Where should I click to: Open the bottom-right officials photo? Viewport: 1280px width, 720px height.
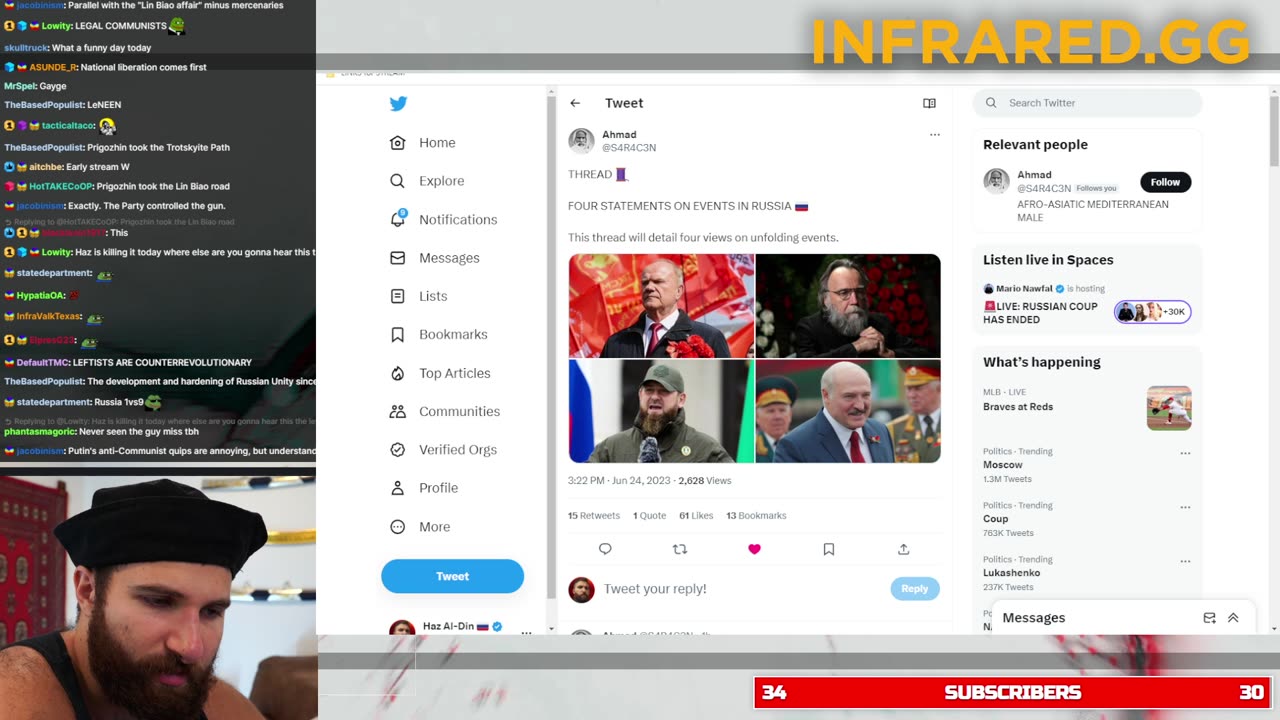848,411
